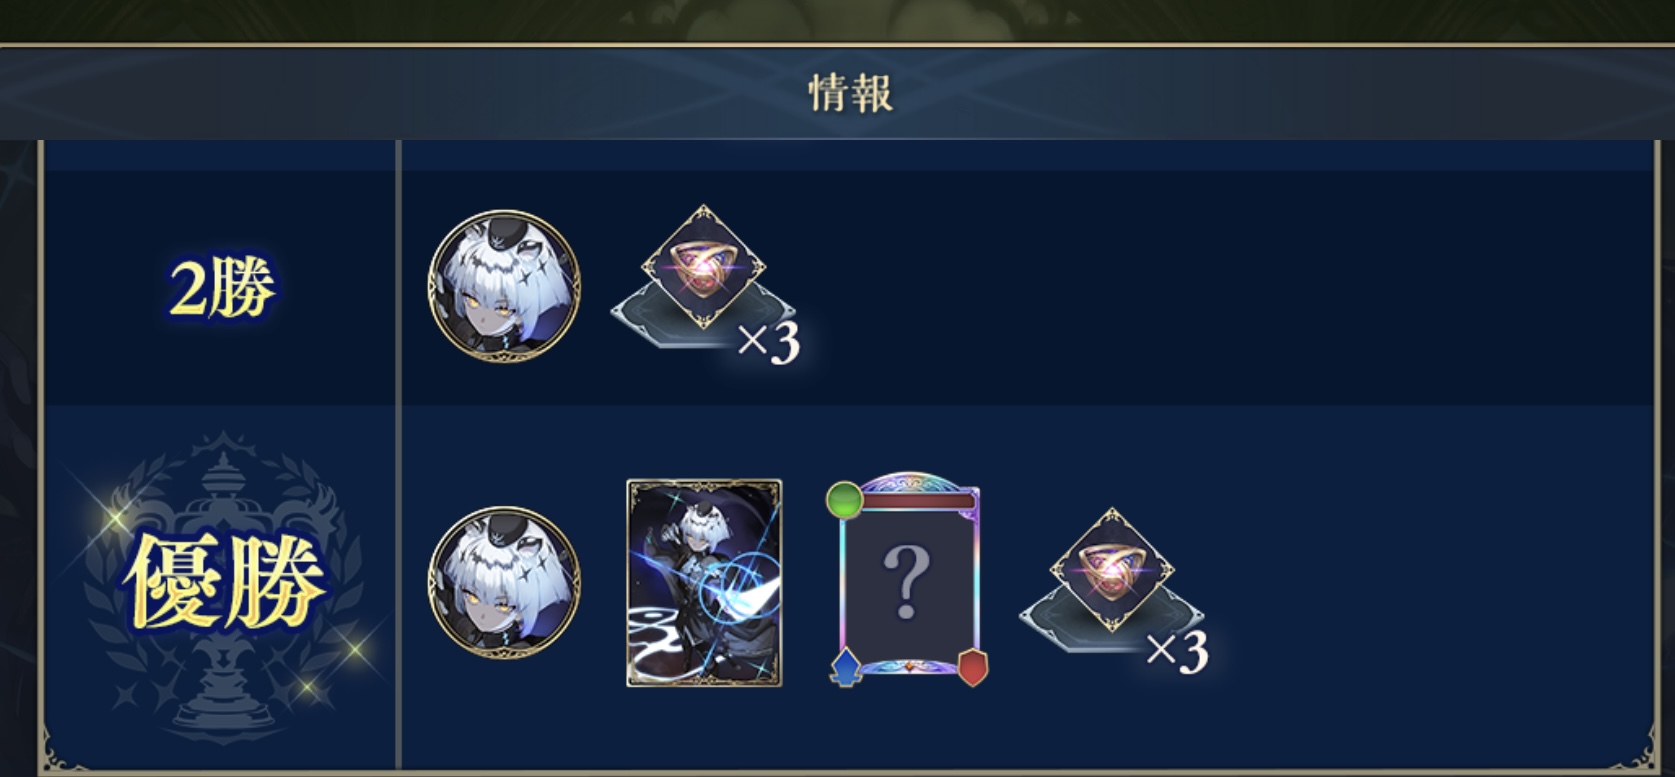Click the green cost orb on the mystery card
The height and width of the screenshot is (777, 1675).
click(845, 498)
